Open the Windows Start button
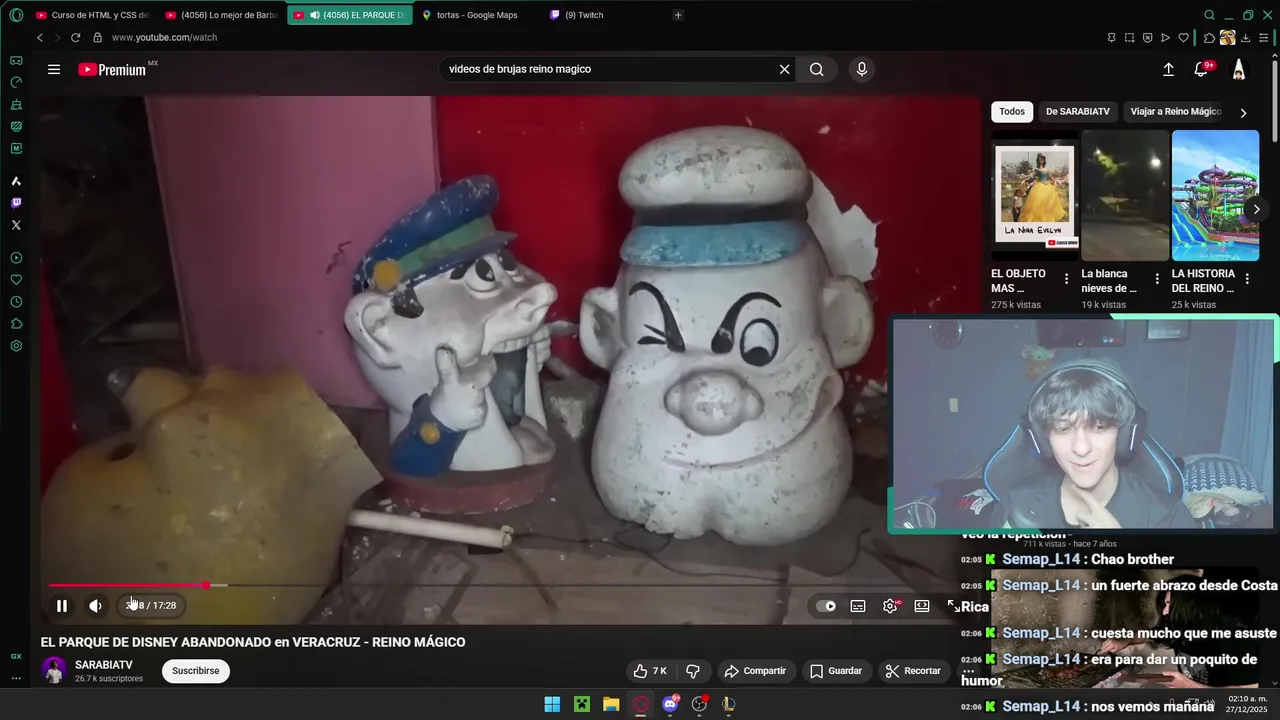The image size is (1280, 720). [x=552, y=704]
